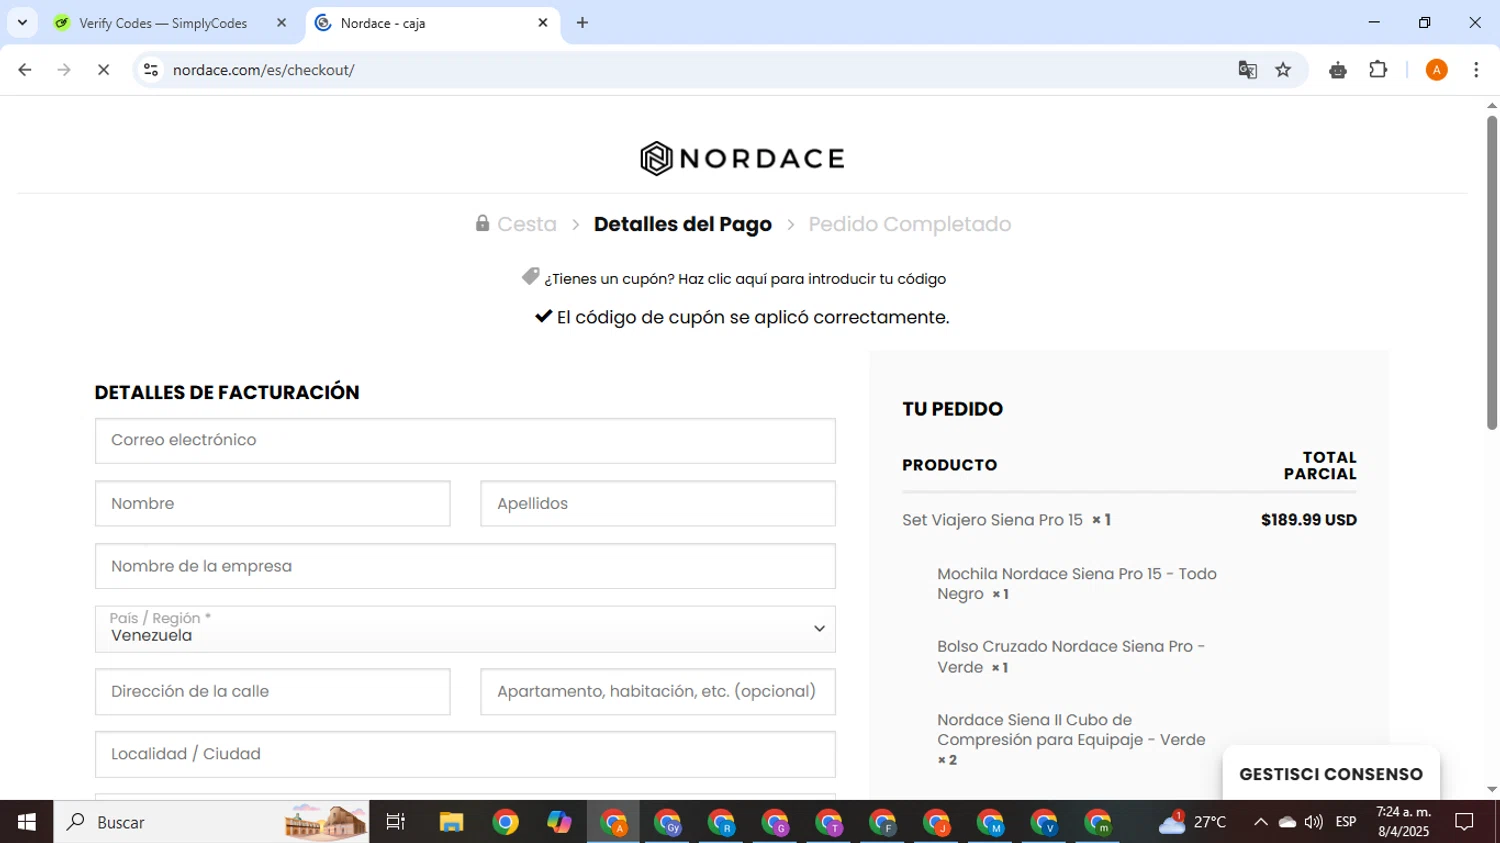Open the Extensions puzzle icon
1500x843 pixels.
(1378, 70)
